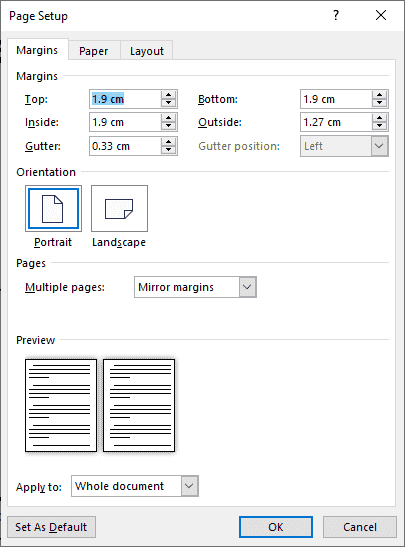
Task: Decrease Inside margin with down arrow
Action: [x=168, y=126]
